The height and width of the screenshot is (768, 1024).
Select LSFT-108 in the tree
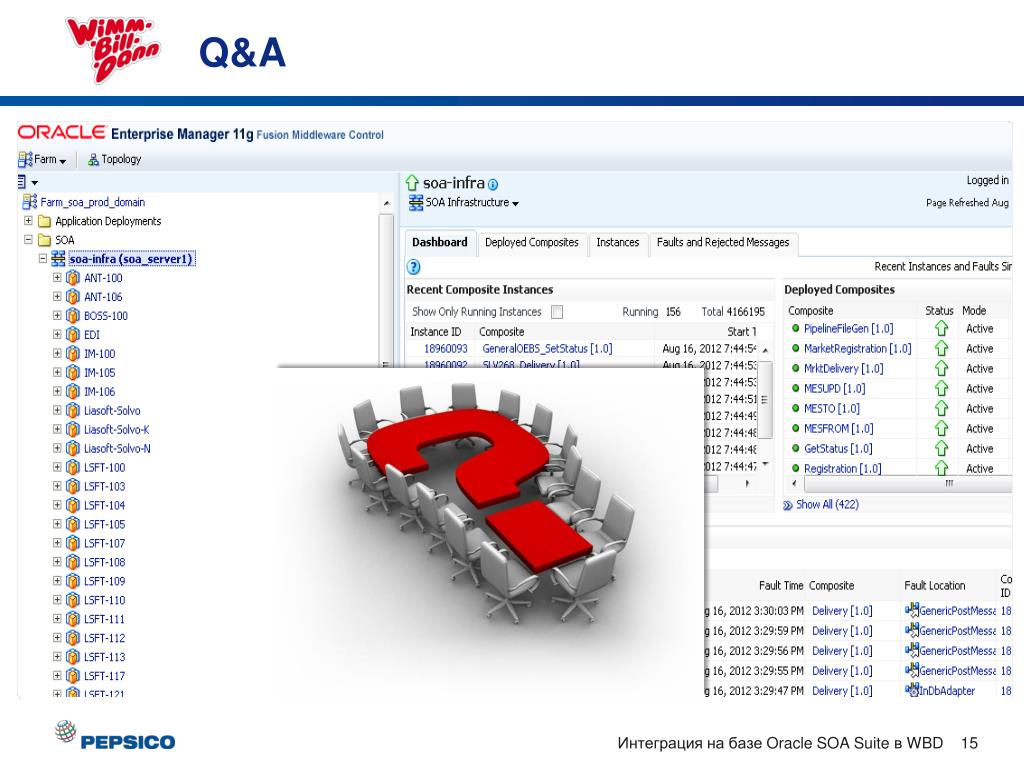pos(104,562)
